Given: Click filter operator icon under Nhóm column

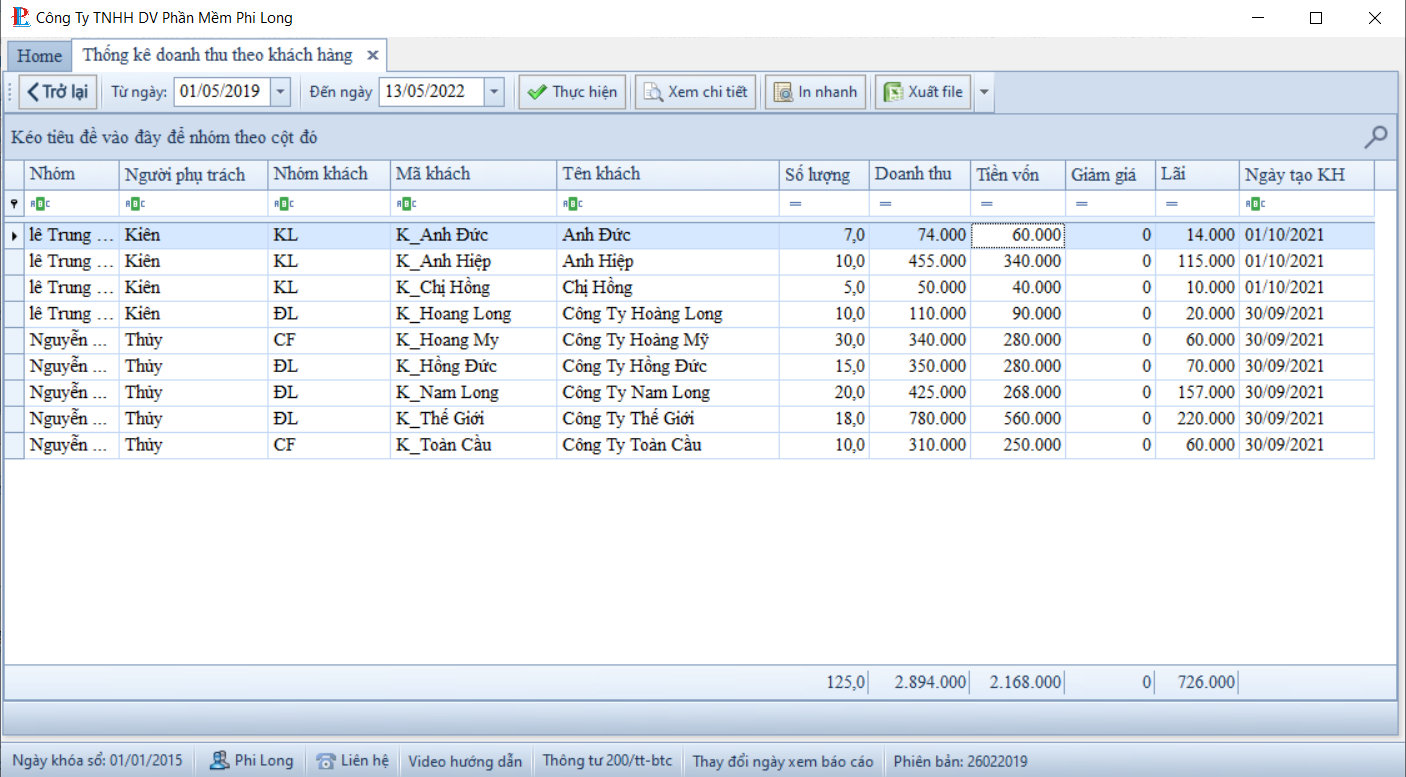Looking at the screenshot, I should (x=40, y=204).
